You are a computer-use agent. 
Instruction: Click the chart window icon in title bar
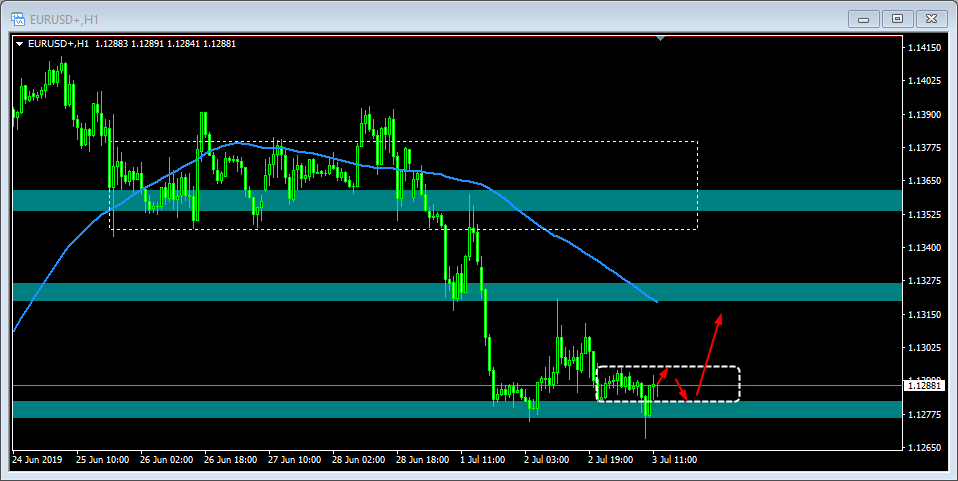click(18, 17)
